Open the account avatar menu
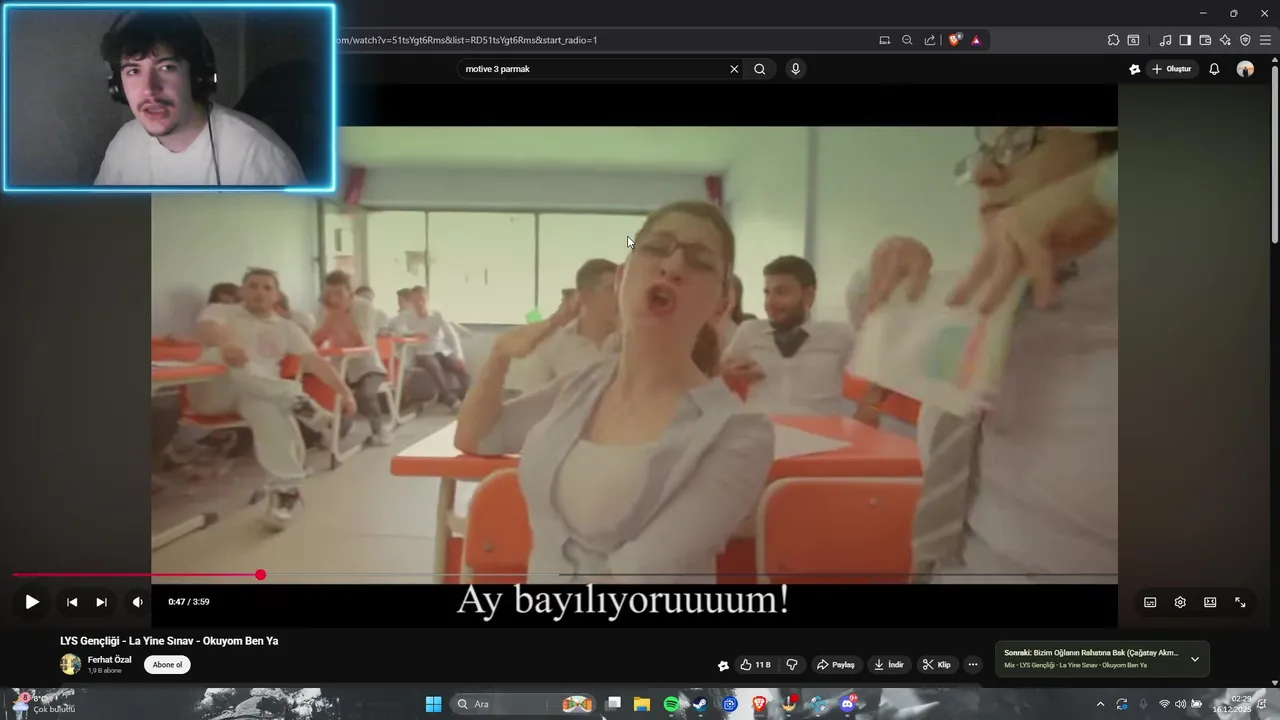Screen dimensions: 1280x720 [x=1245, y=69]
